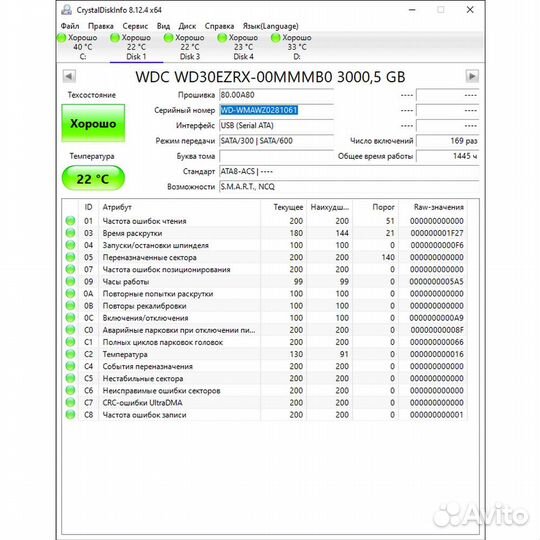The image size is (540, 540).
Task: Click the Текущее column header
Action: pyautogui.click(x=284, y=207)
